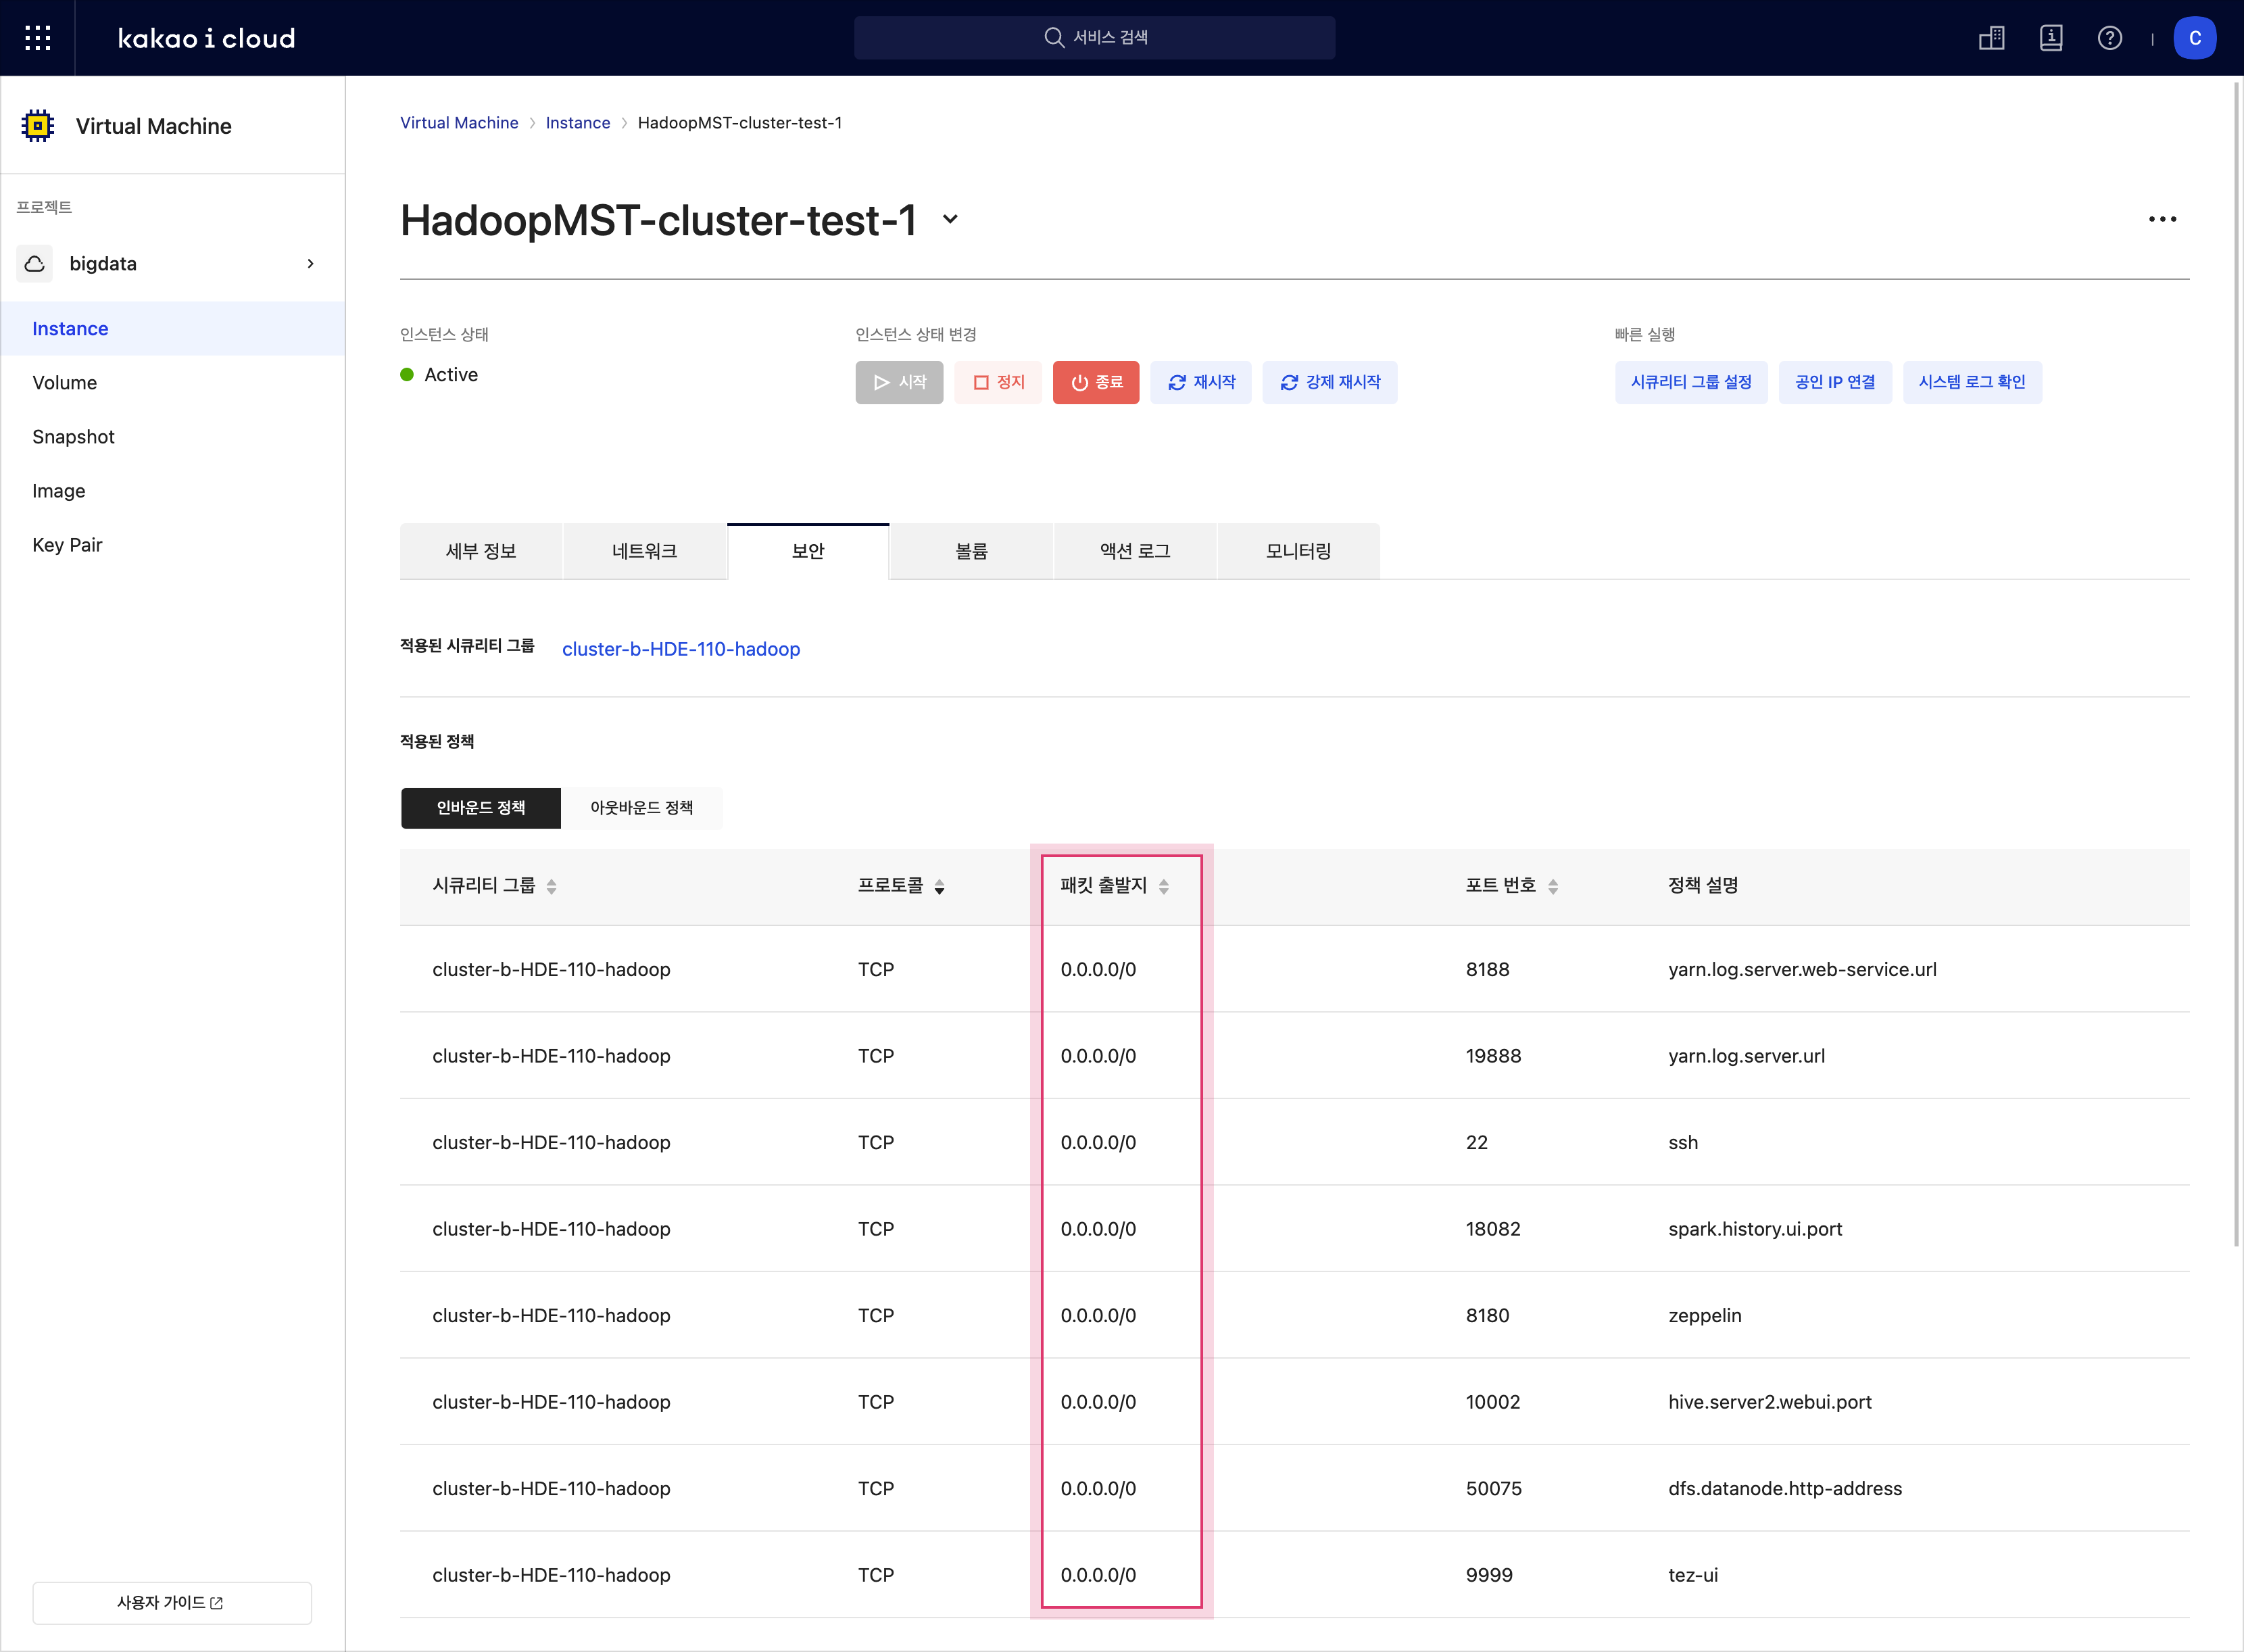Expand the HadoopMST-cluster-test-1 title dropdown
Viewport: 2244px width, 1652px height.
[950, 219]
